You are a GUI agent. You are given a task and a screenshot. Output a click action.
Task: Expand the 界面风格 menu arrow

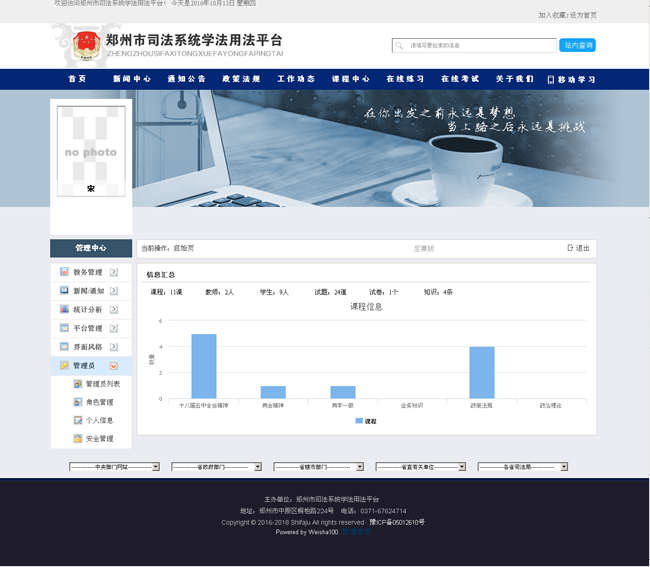[x=114, y=347]
